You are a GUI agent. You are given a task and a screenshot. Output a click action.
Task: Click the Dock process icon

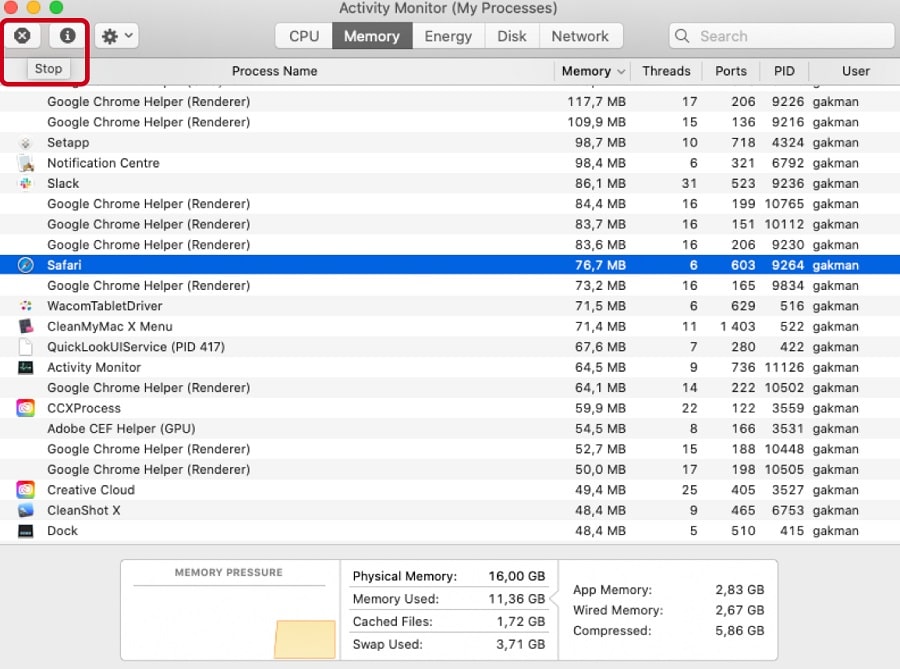(x=26, y=531)
